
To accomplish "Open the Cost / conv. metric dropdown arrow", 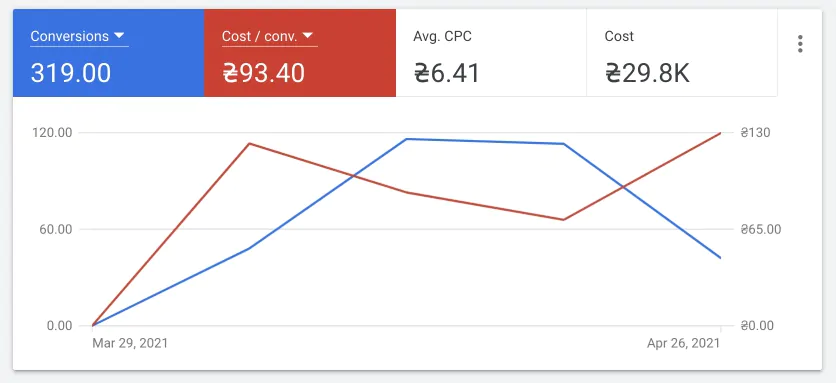I will (307, 36).
